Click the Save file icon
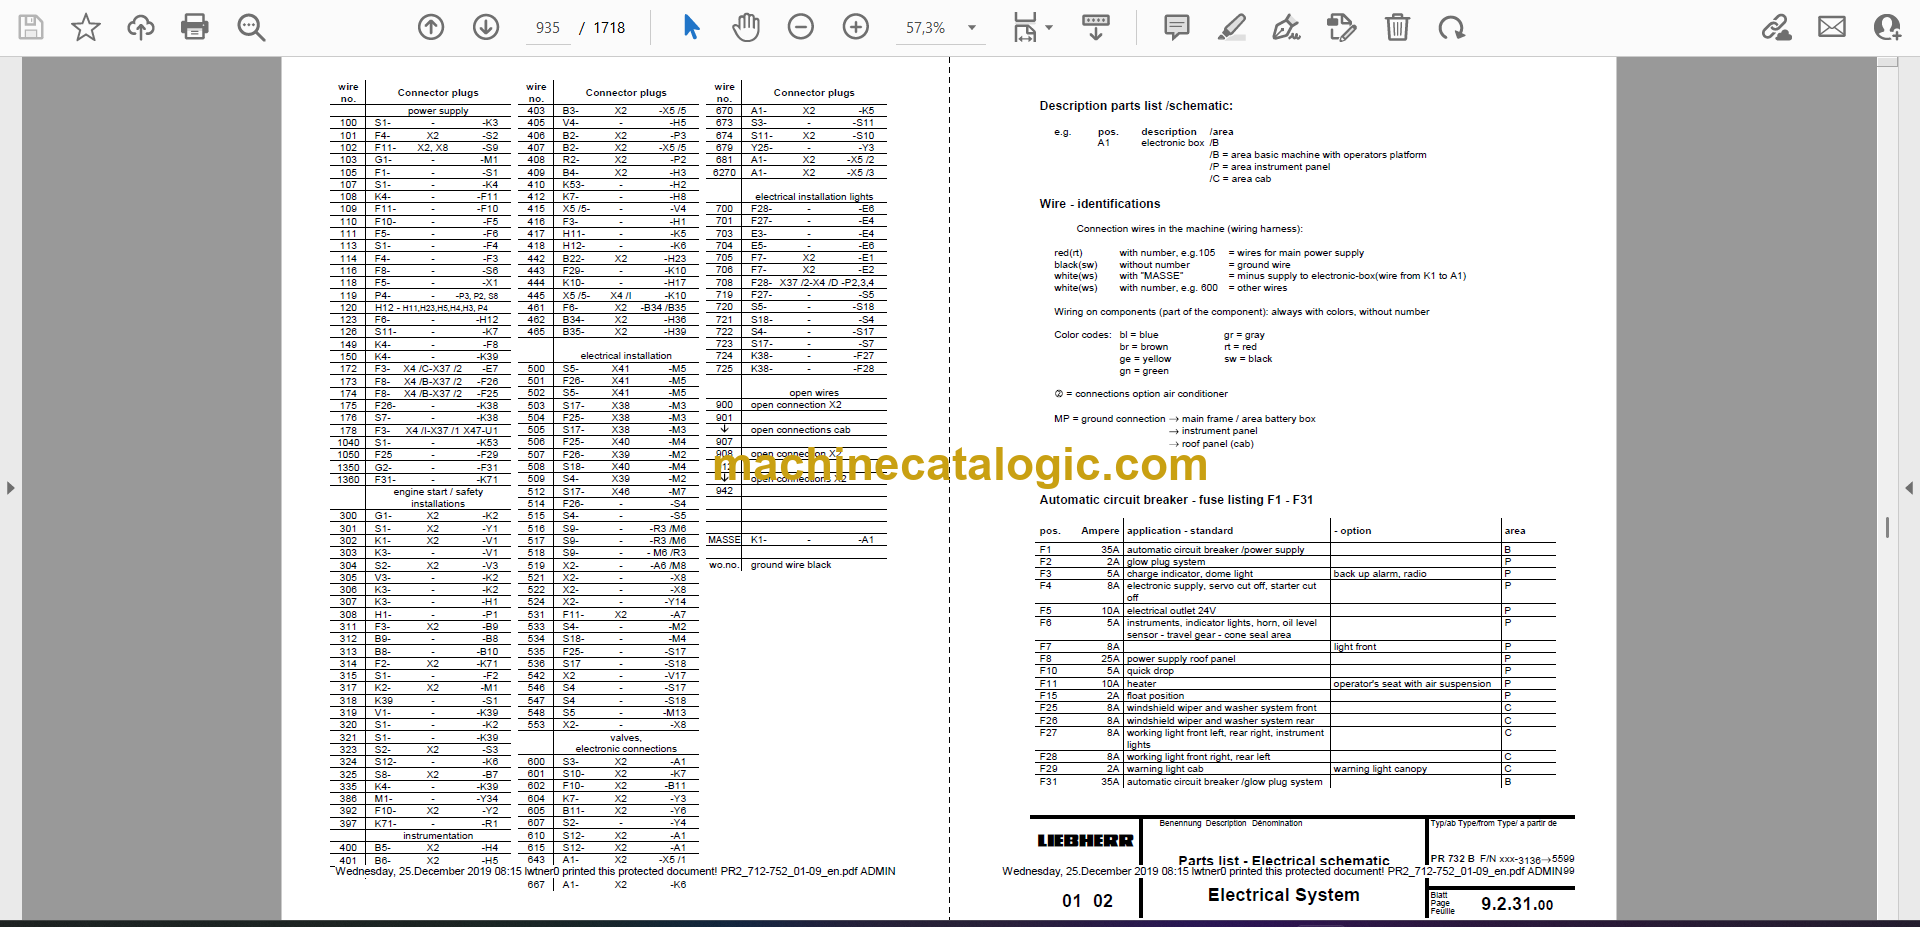Viewport: 1920px width, 927px height. tap(31, 27)
